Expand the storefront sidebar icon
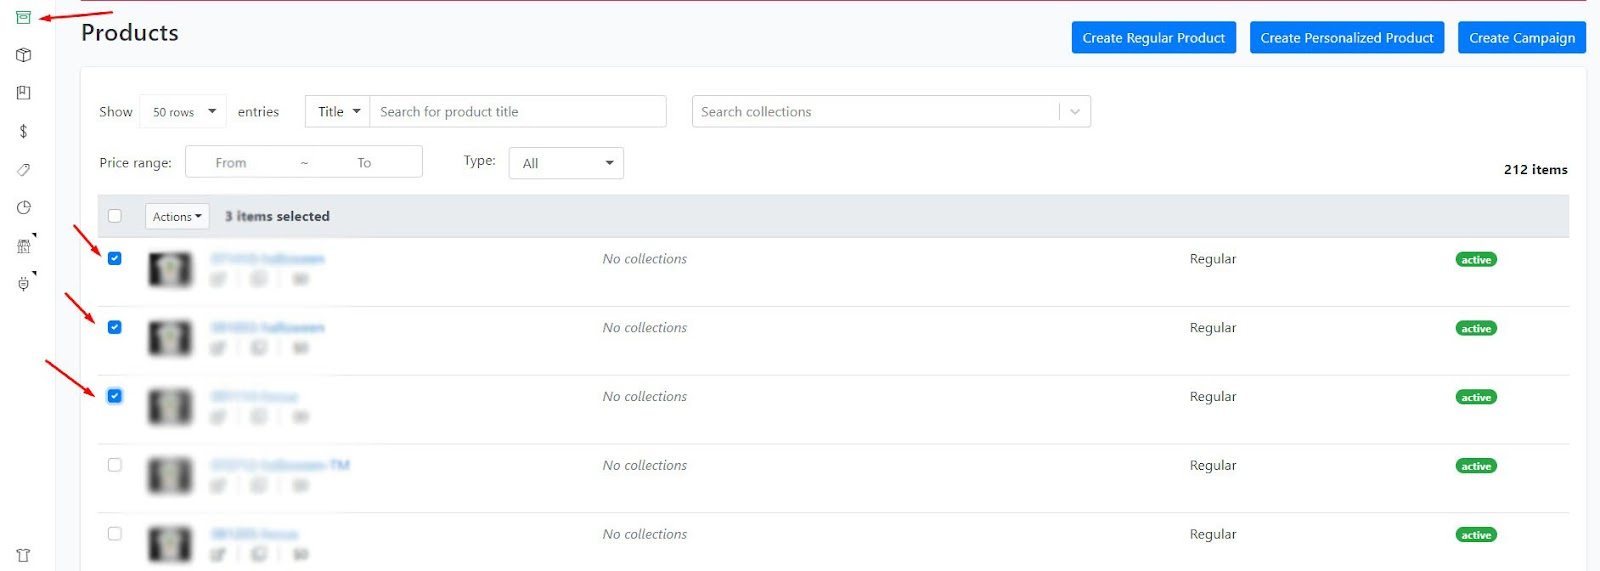The image size is (1600, 571). [x=24, y=245]
